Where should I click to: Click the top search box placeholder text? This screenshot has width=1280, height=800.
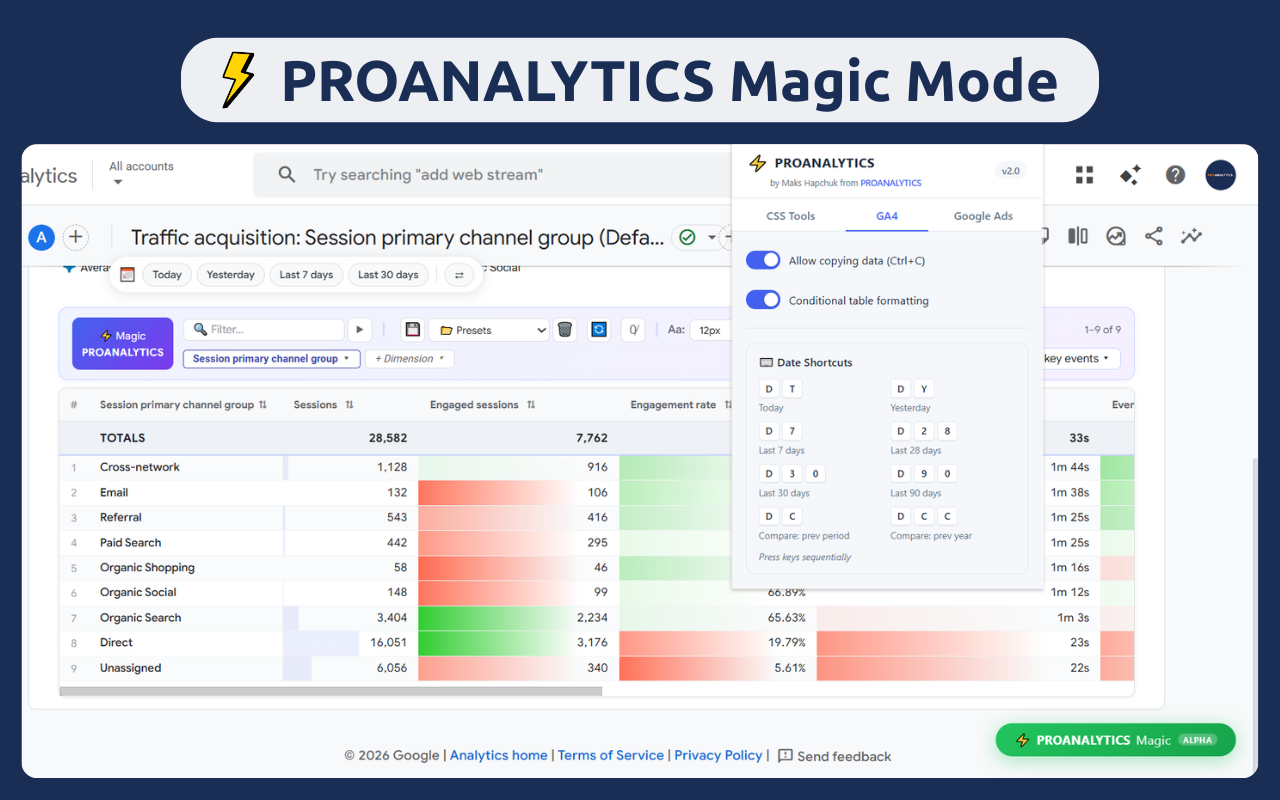(x=428, y=175)
